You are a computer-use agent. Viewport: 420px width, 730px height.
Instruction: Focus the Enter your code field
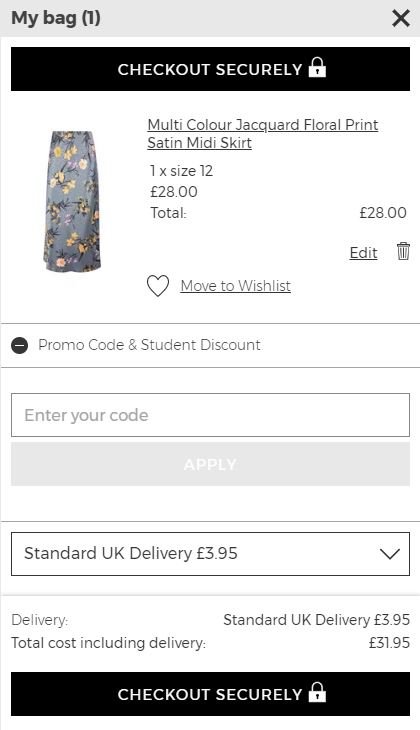pyautogui.click(x=210, y=415)
